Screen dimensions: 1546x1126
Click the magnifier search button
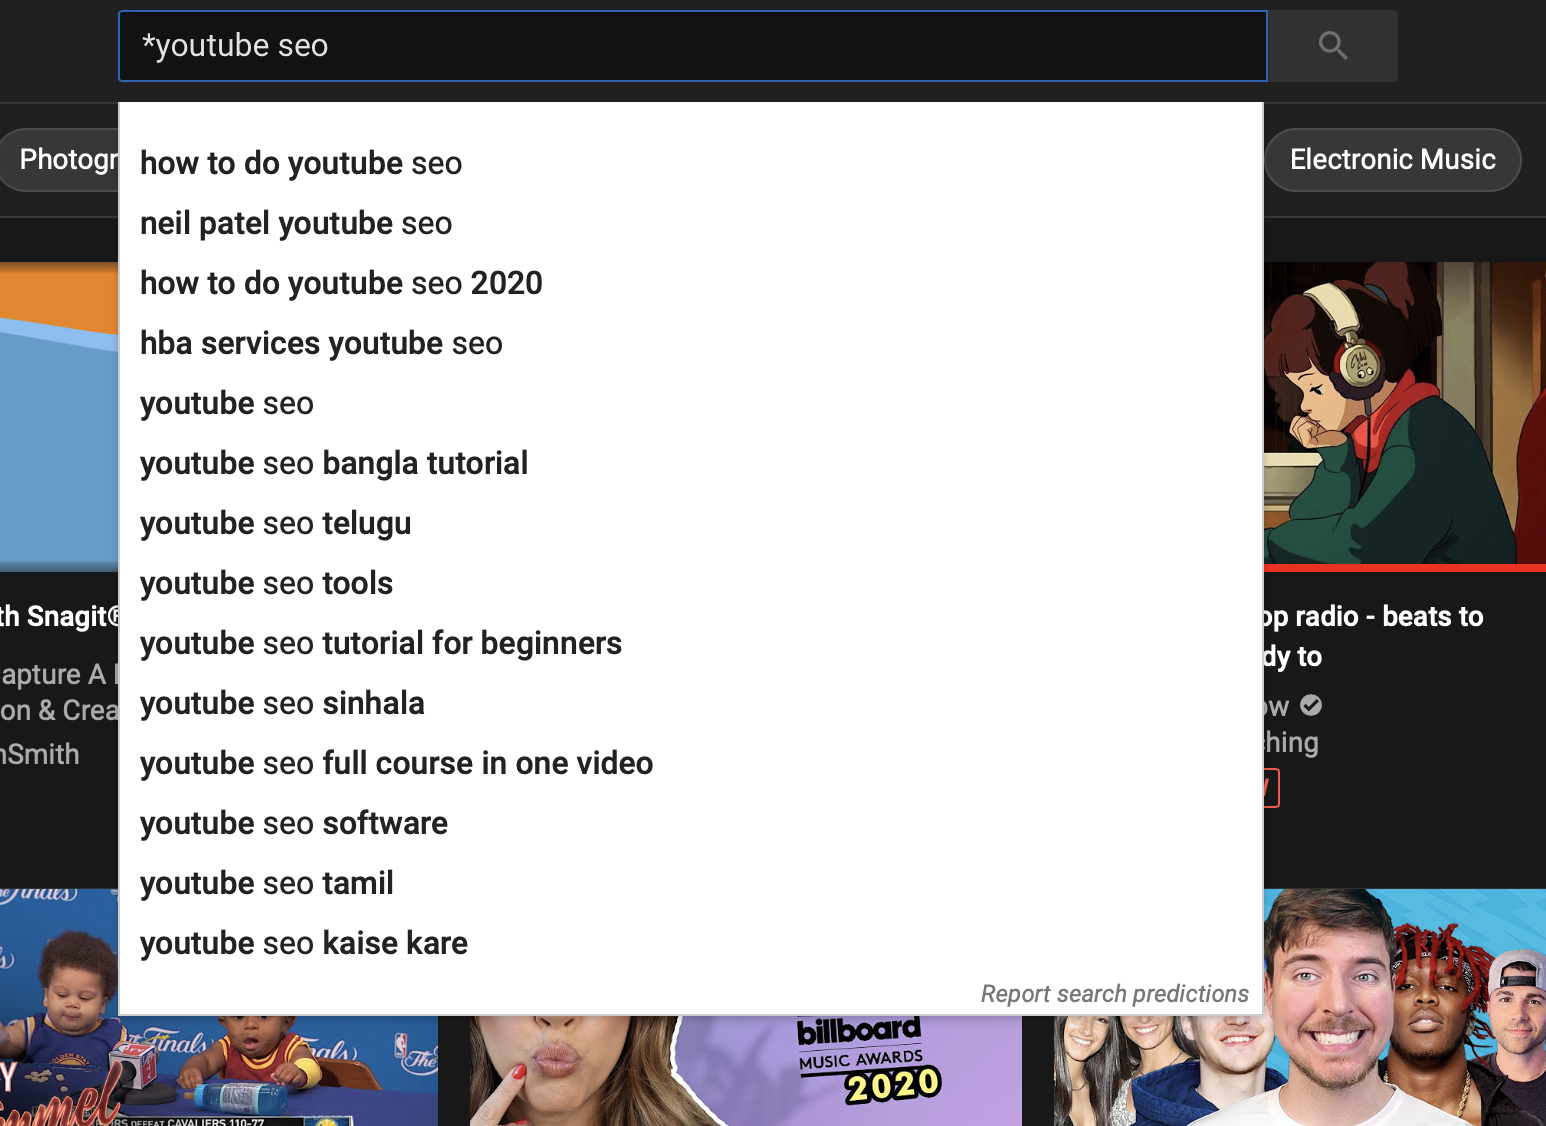(1333, 46)
